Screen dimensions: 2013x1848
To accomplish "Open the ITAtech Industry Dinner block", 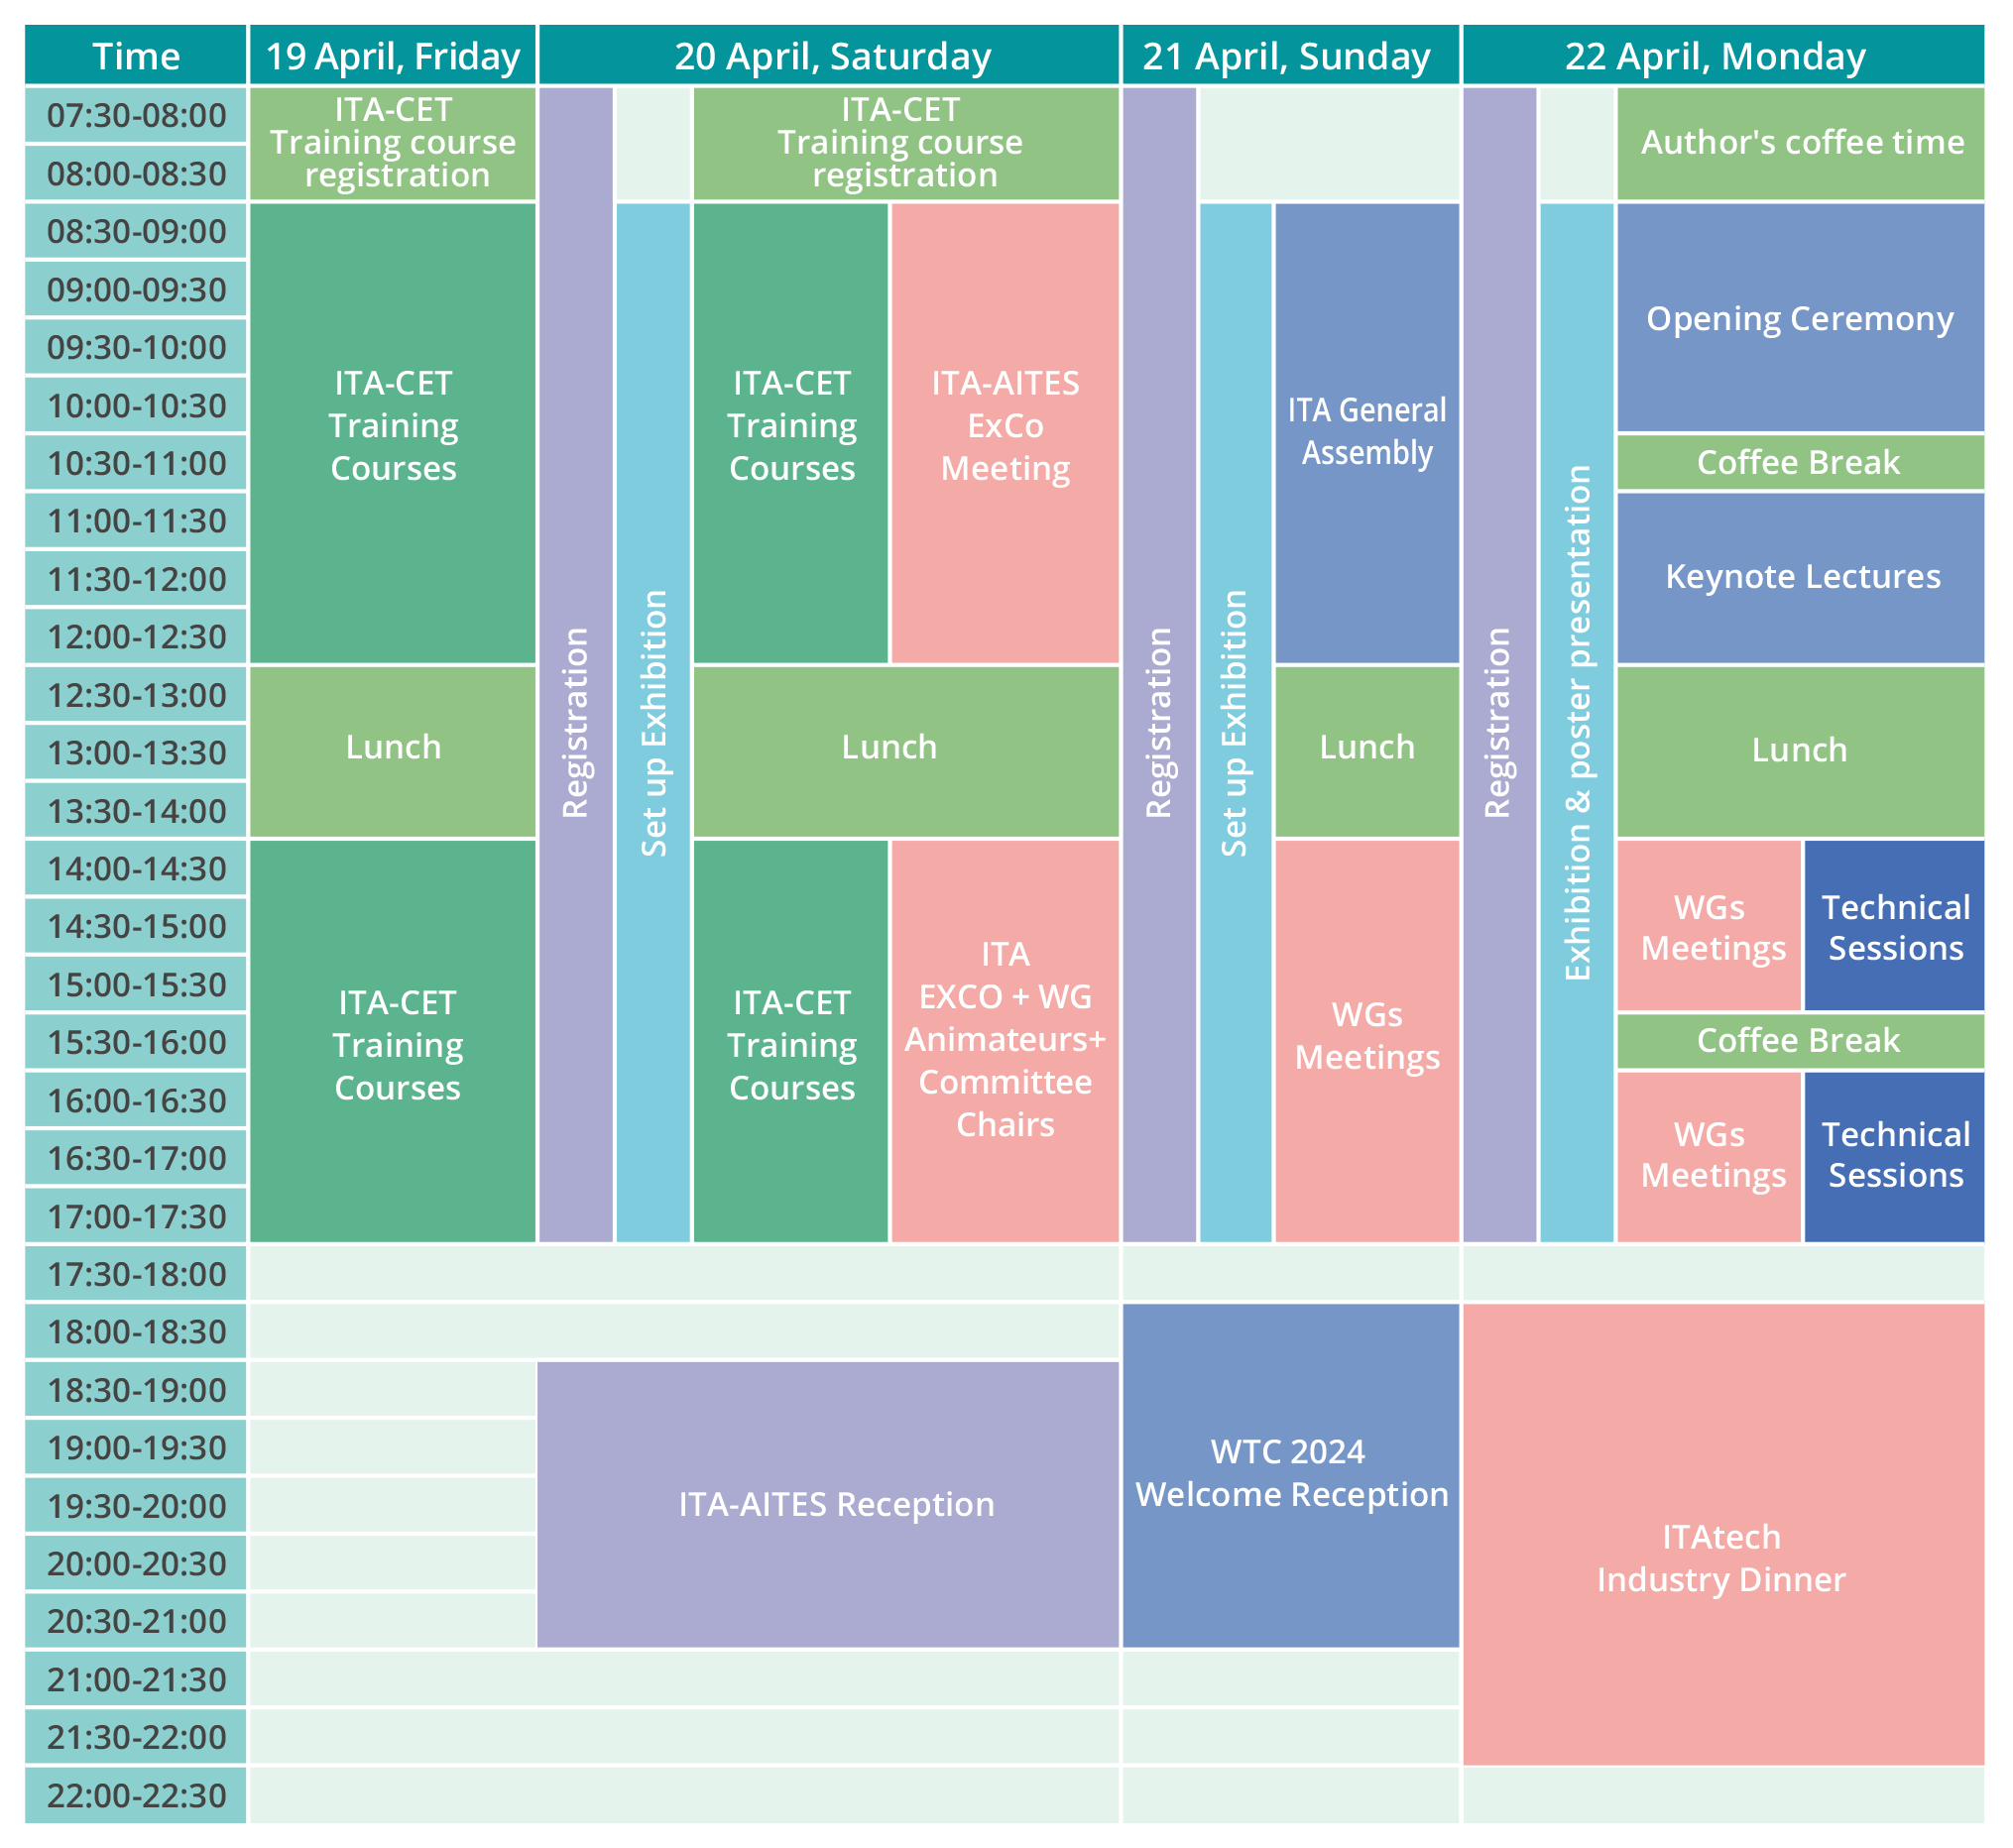I will pos(1723,1535).
